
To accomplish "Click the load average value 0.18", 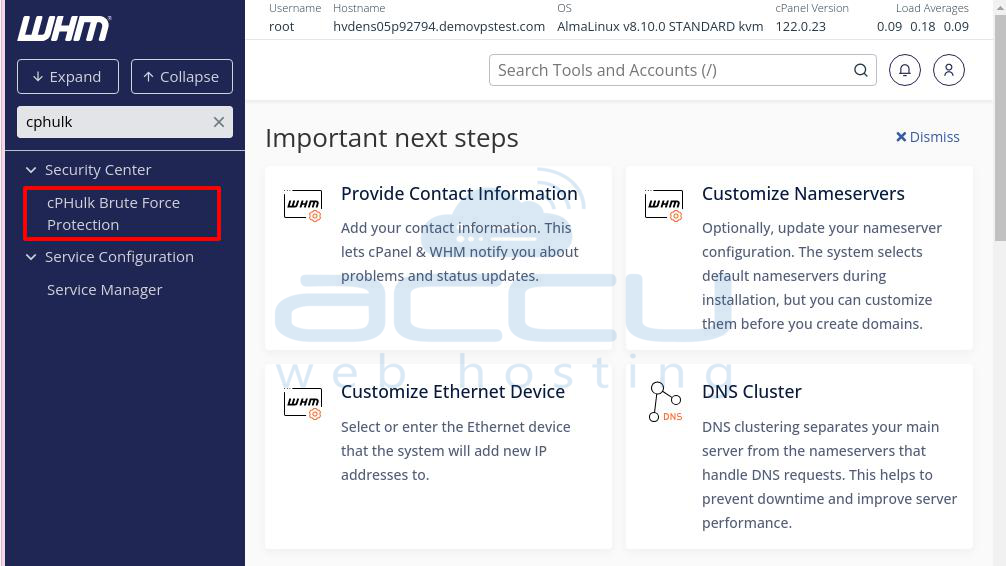I will coord(923,27).
